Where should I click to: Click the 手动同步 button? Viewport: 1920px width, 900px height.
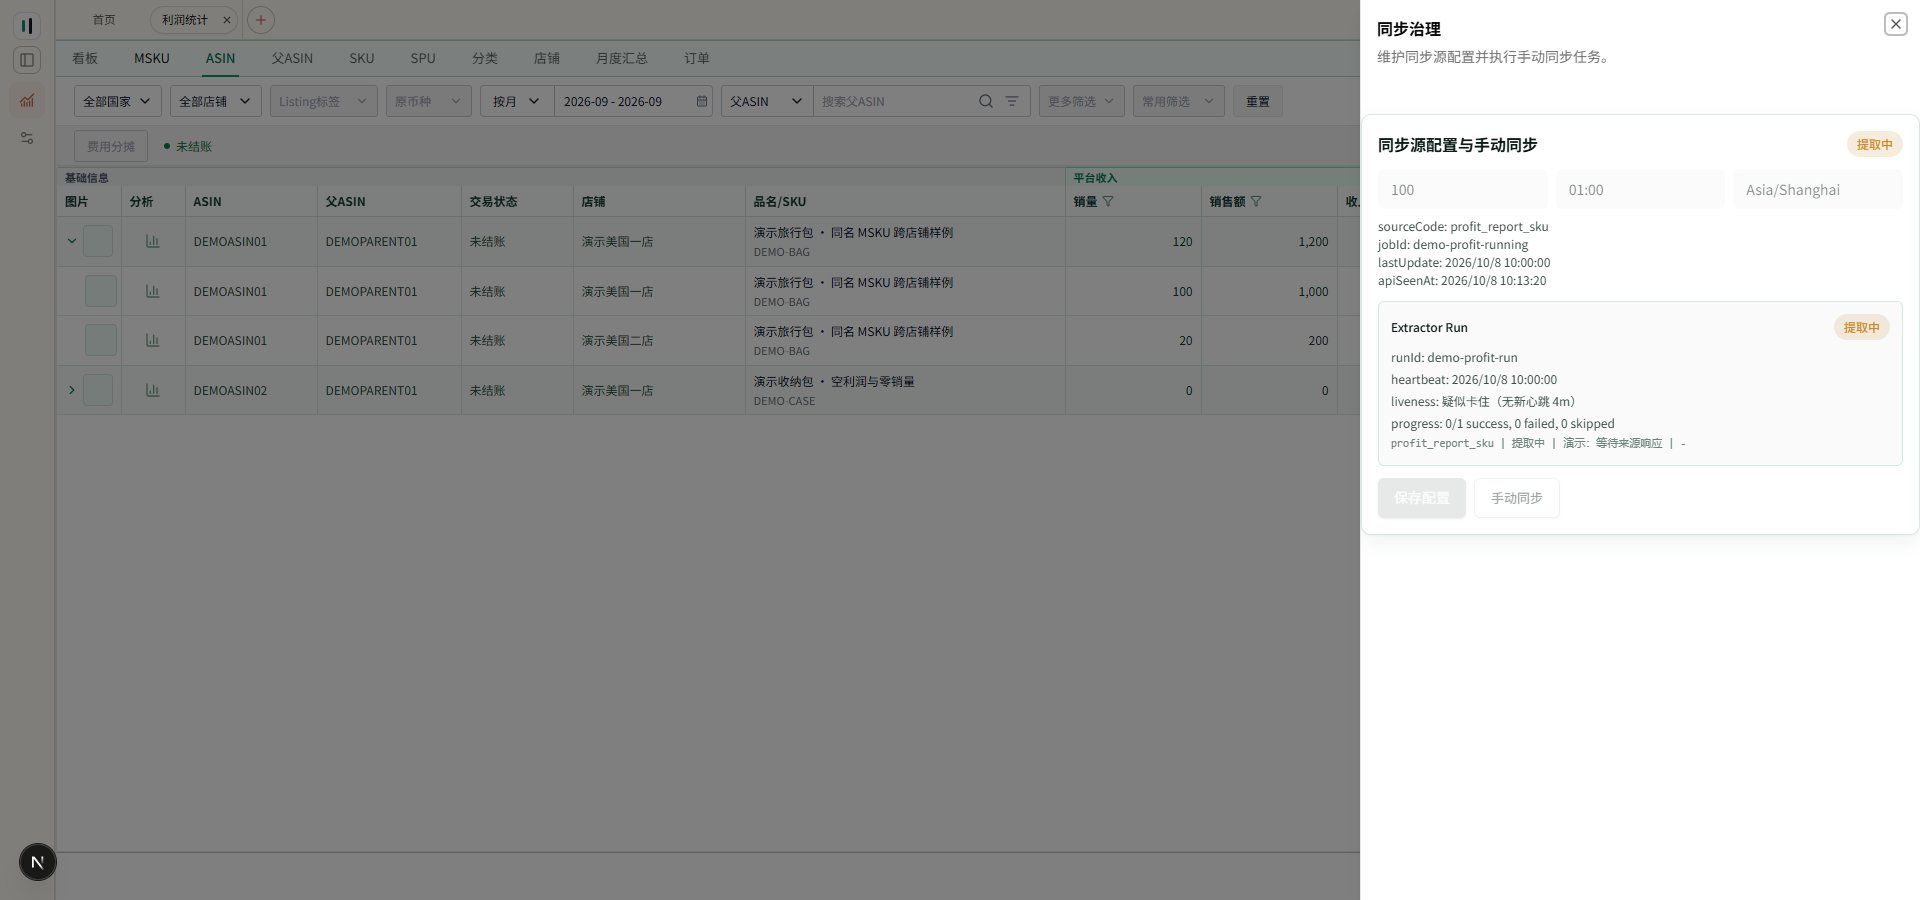point(1517,498)
